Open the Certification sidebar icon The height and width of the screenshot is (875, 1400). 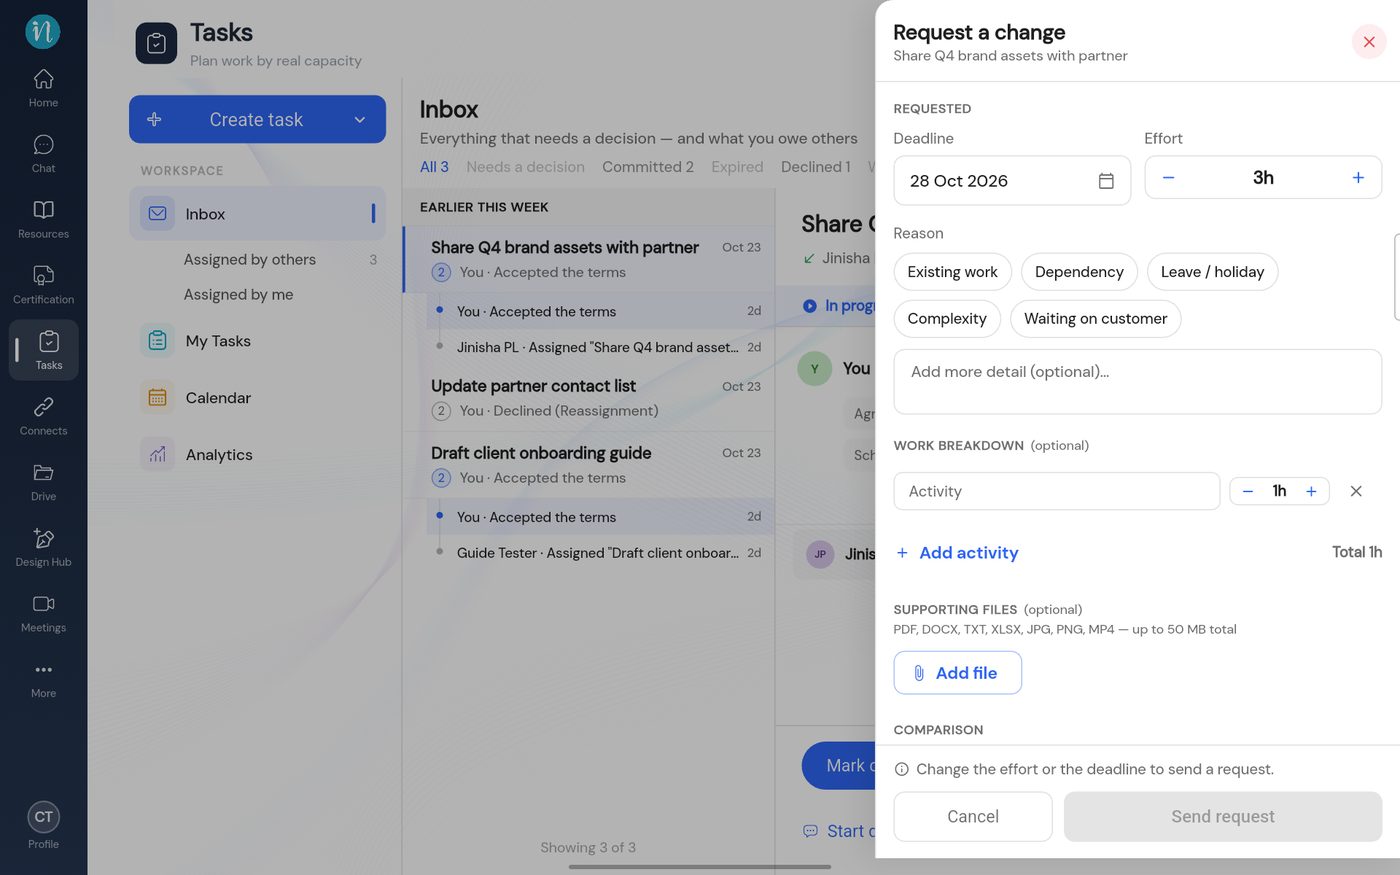click(43, 285)
